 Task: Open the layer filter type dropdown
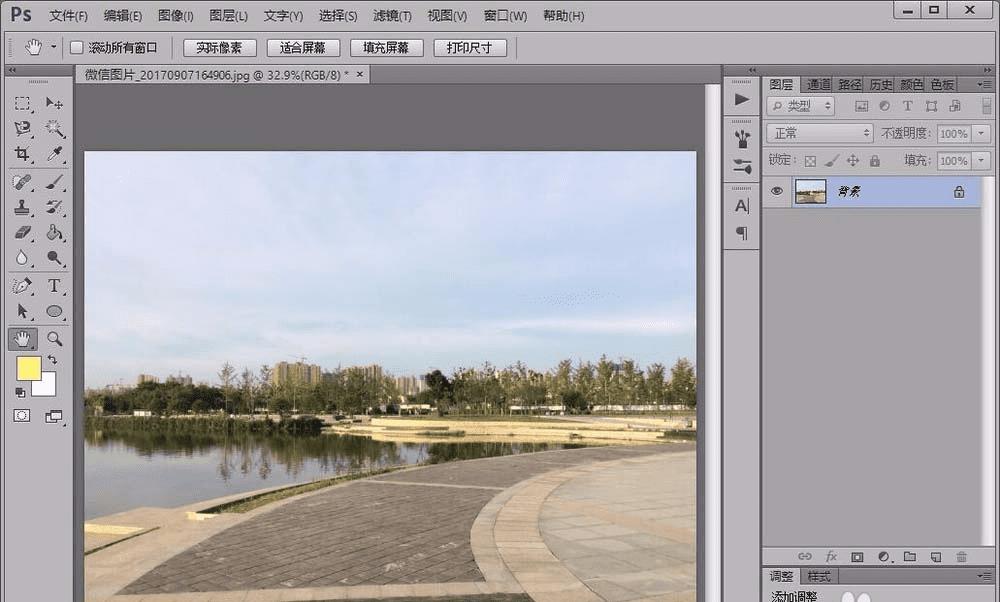(801, 106)
